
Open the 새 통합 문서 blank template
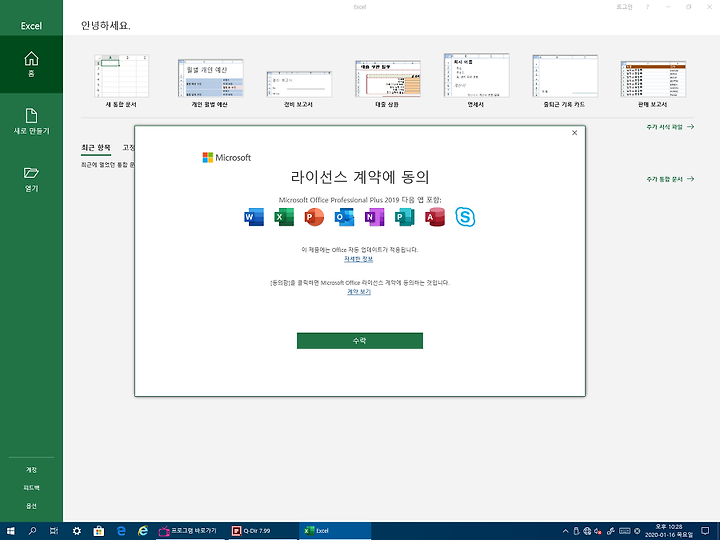click(121, 81)
